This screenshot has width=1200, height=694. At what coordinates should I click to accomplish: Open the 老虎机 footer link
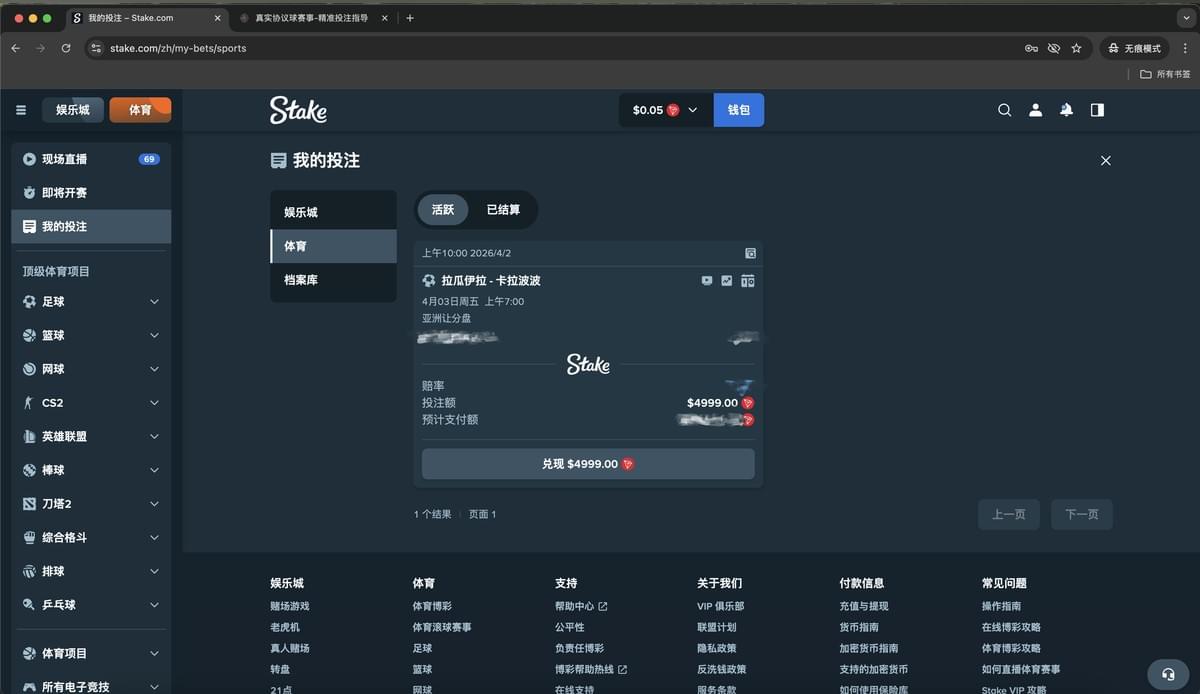coord(285,627)
